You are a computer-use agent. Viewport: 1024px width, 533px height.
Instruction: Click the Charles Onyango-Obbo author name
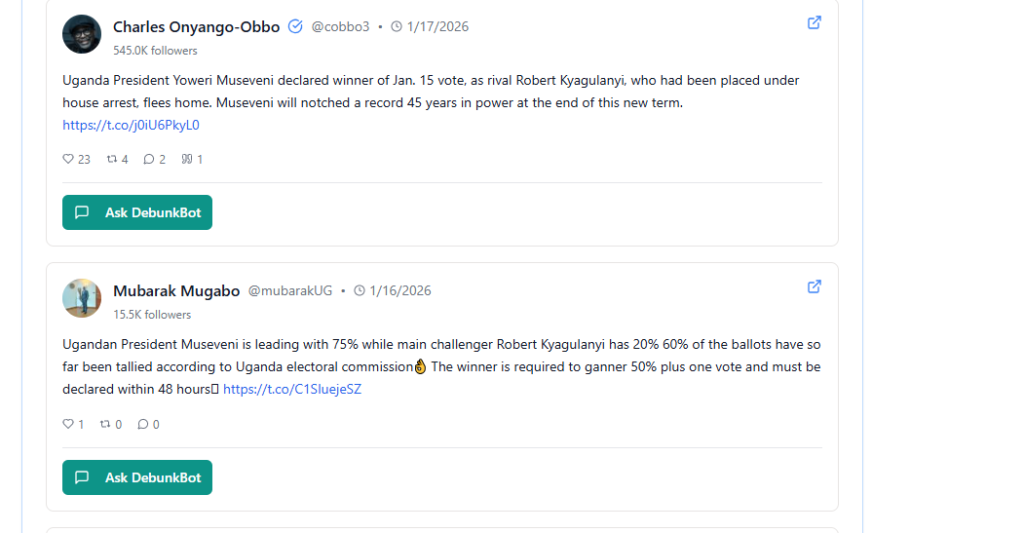pyautogui.click(x=196, y=27)
